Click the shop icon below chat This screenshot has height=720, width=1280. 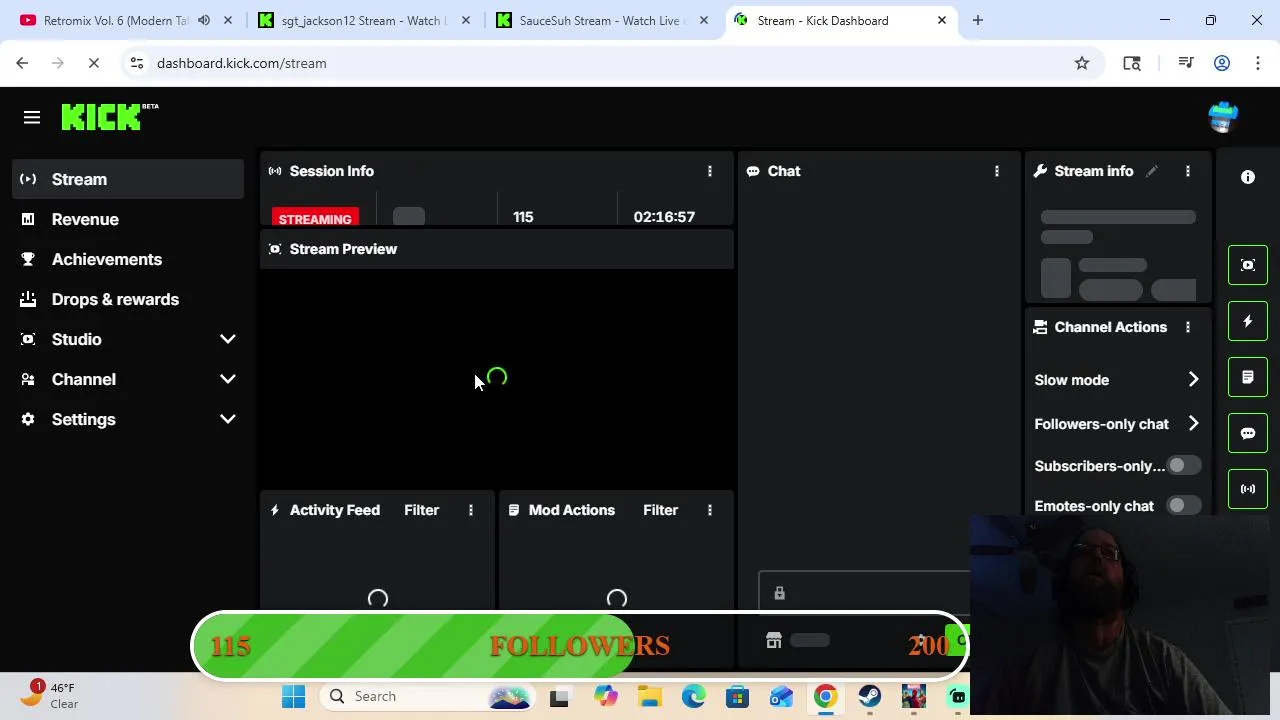point(774,640)
